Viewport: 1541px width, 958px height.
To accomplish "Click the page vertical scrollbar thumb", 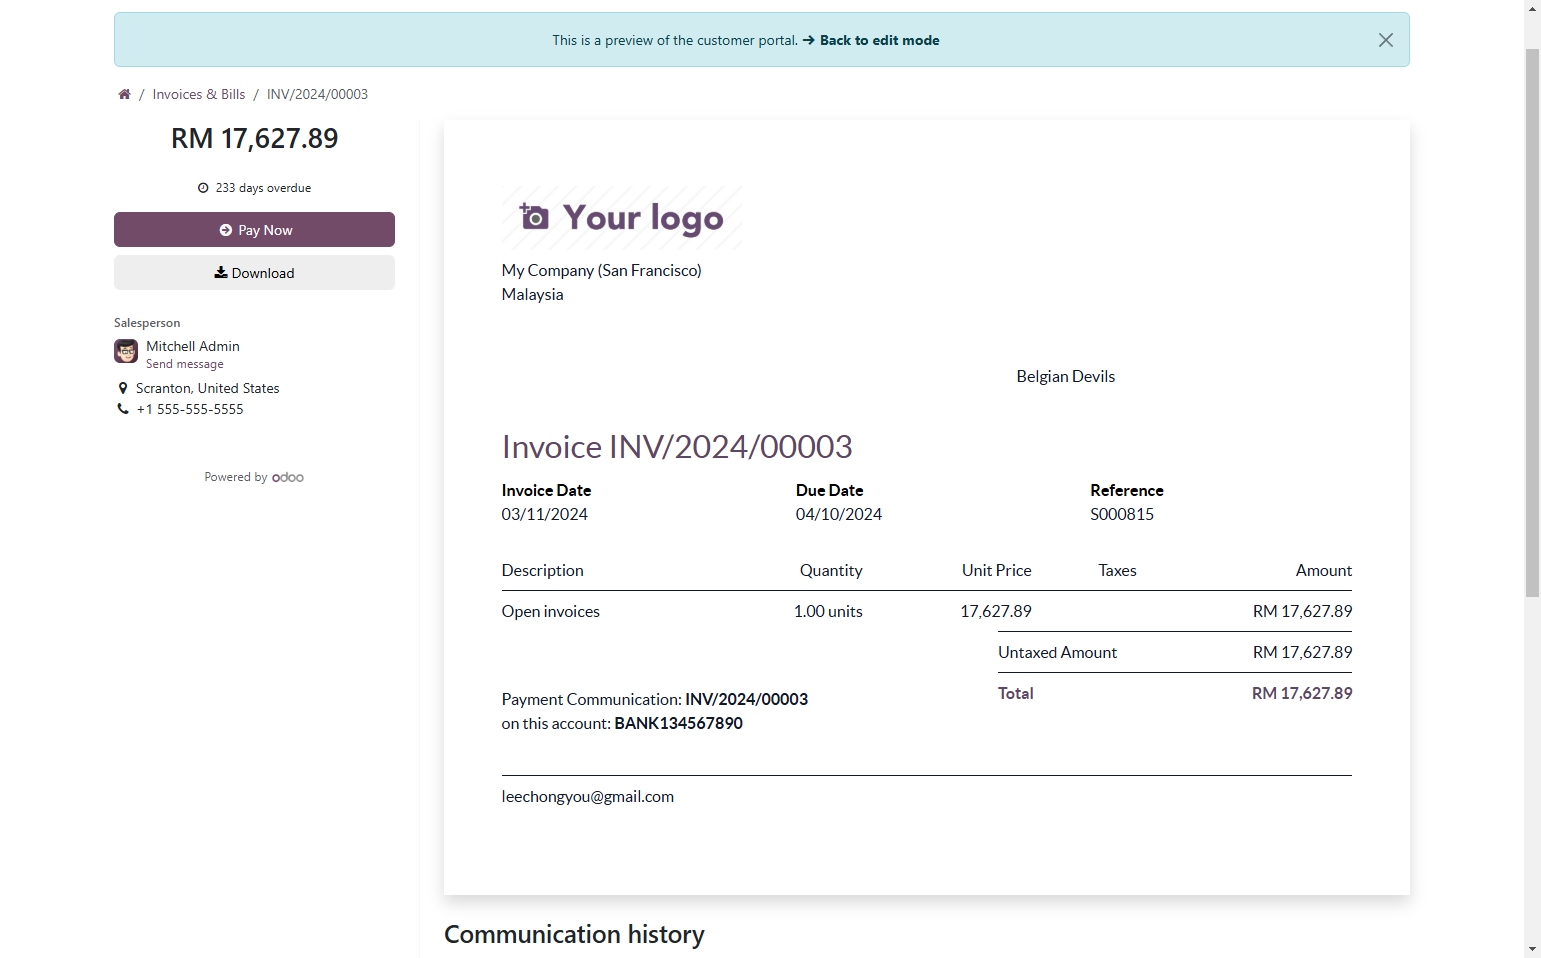I will click(1532, 322).
